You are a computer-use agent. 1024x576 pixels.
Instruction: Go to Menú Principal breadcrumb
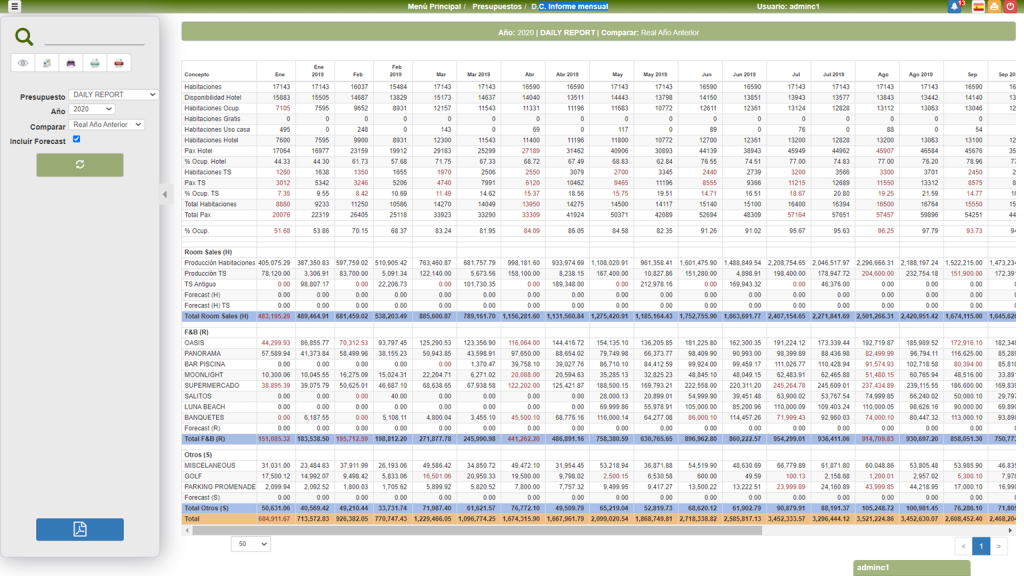pos(434,7)
